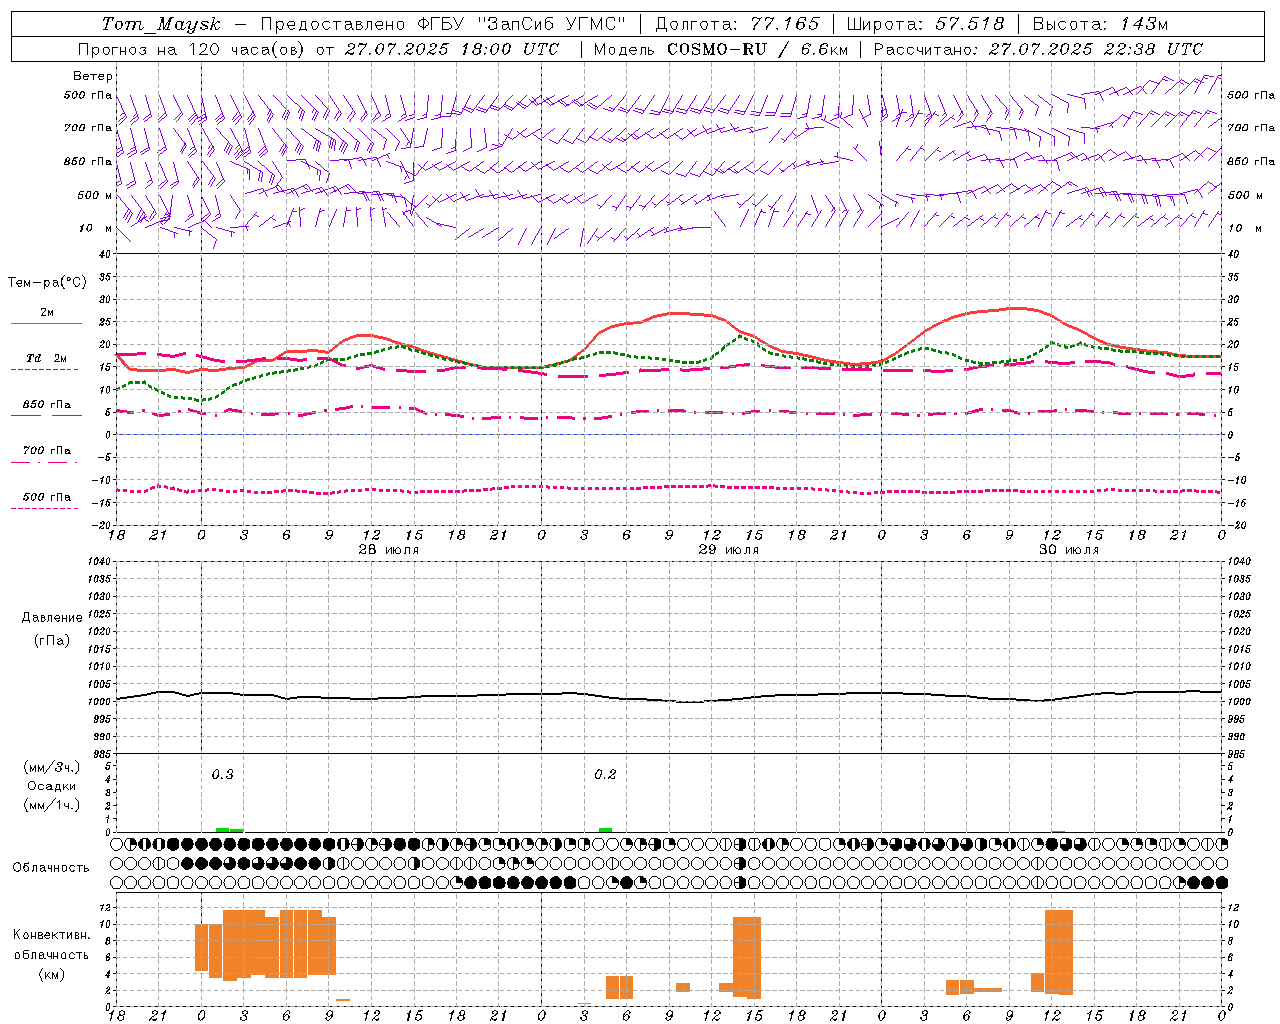This screenshot has height=1024, width=1280.
Task: Click the '(мм/3ч.)' units label
Action: point(52,767)
